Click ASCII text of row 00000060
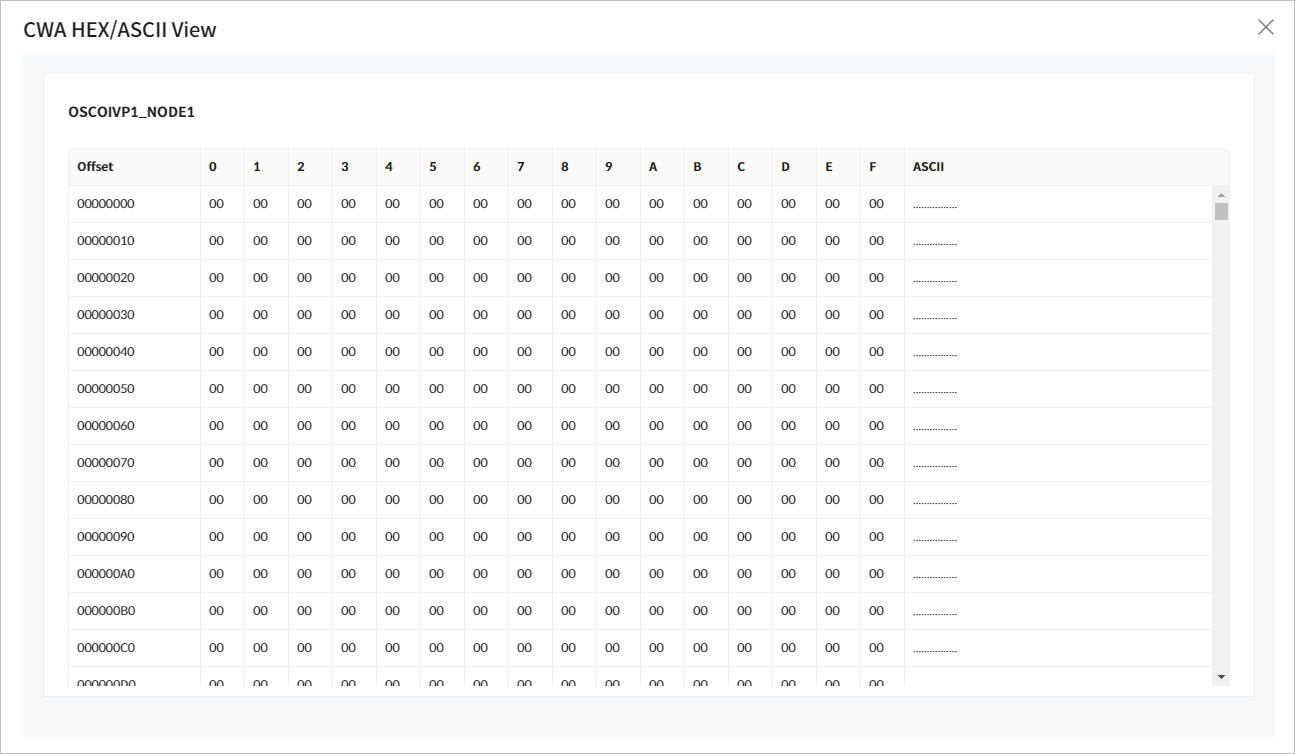Screen dimensions: 1295x754 click(935, 427)
